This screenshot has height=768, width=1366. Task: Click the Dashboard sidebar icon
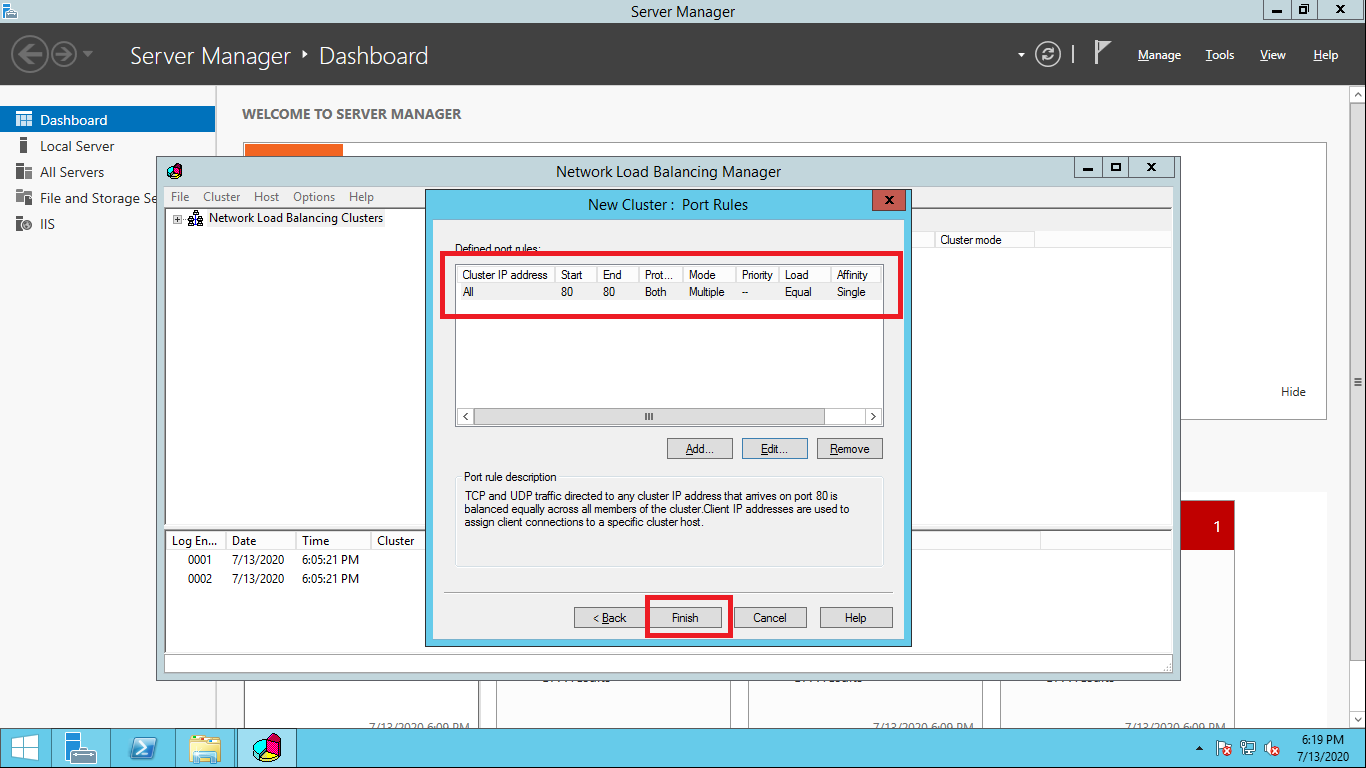coord(24,120)
